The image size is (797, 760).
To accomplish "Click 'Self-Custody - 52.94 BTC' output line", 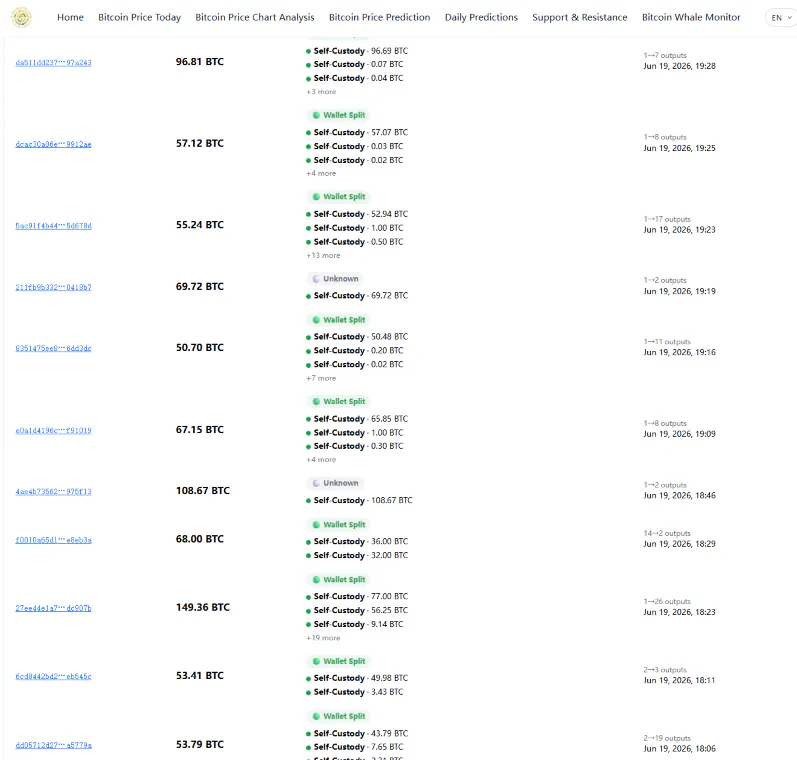I will [x=357, y=214].
